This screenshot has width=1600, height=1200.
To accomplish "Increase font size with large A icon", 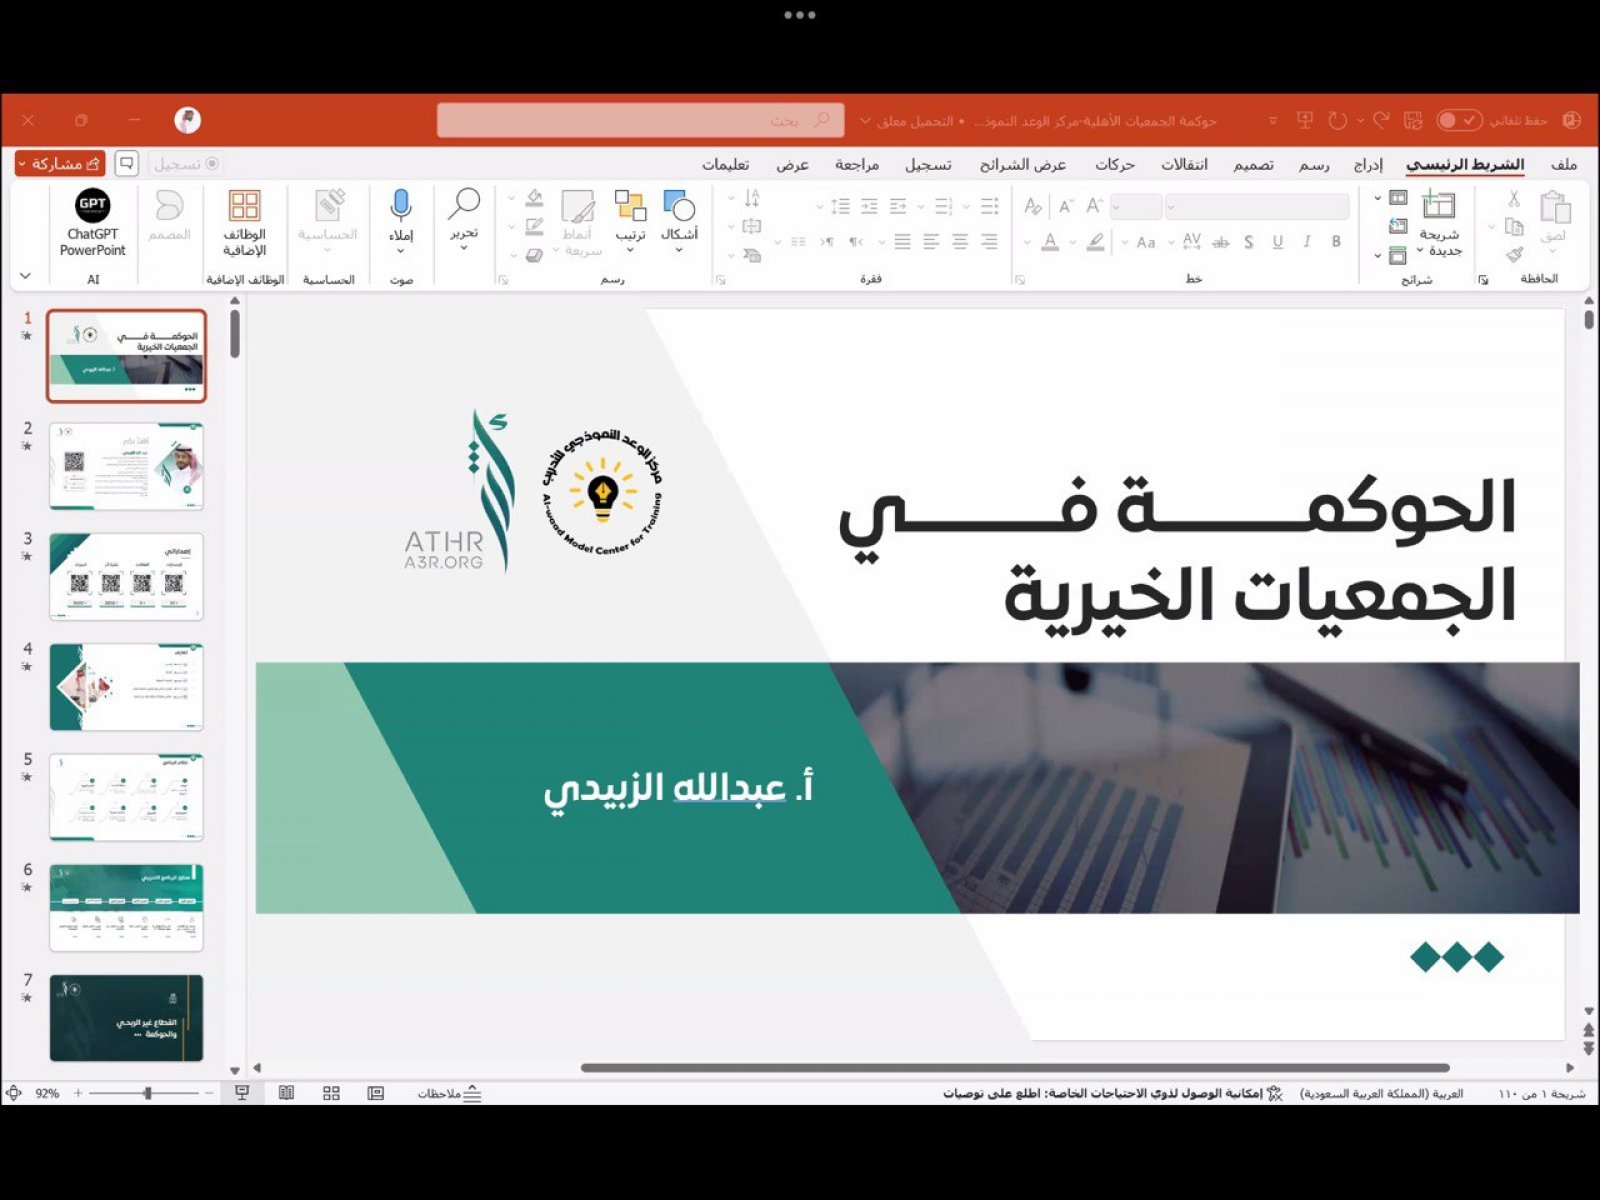I will tap(1094, 206).
